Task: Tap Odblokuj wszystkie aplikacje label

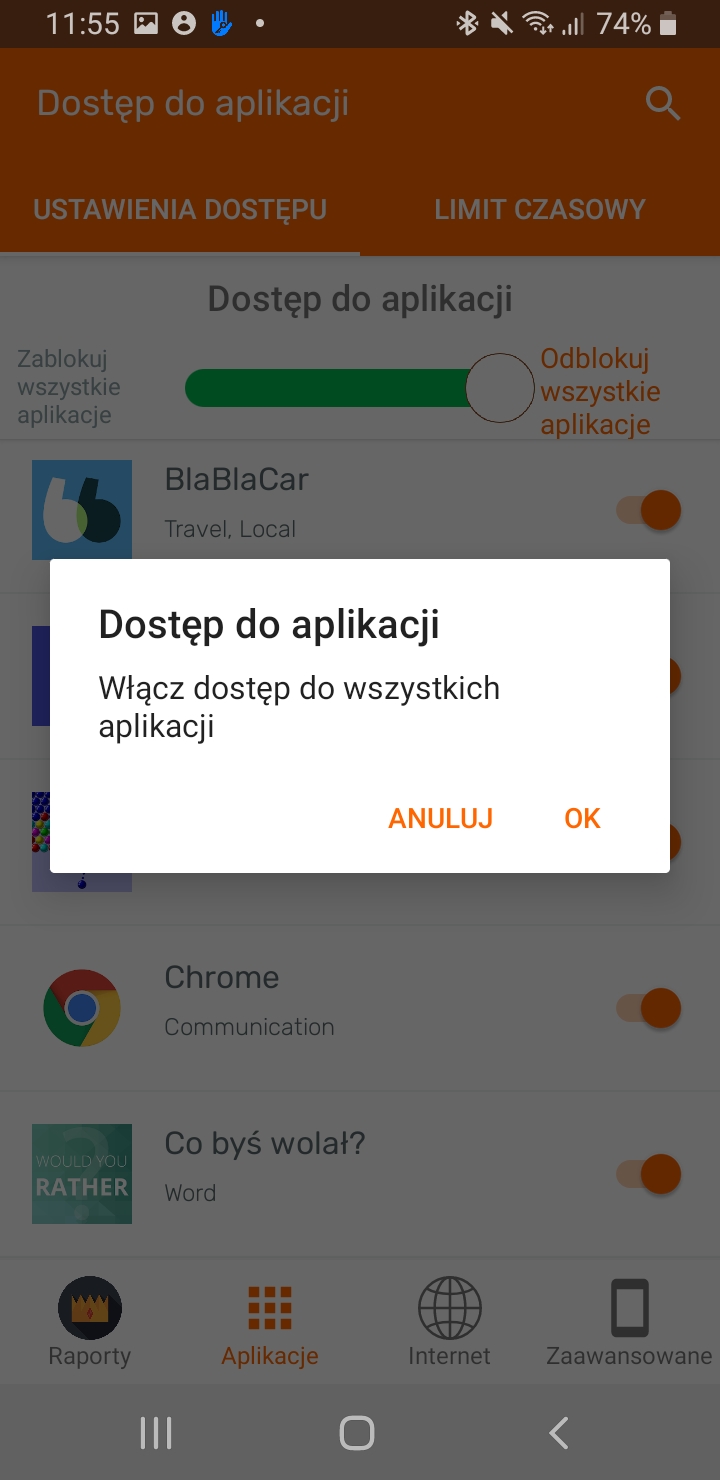Action: (x=600, y=391)
